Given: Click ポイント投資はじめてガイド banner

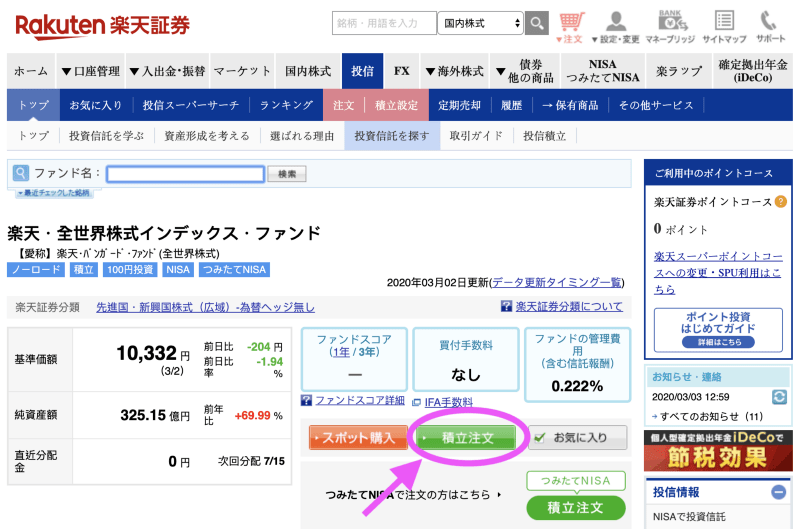Looking at the screenshot, I should coord(718,330).
